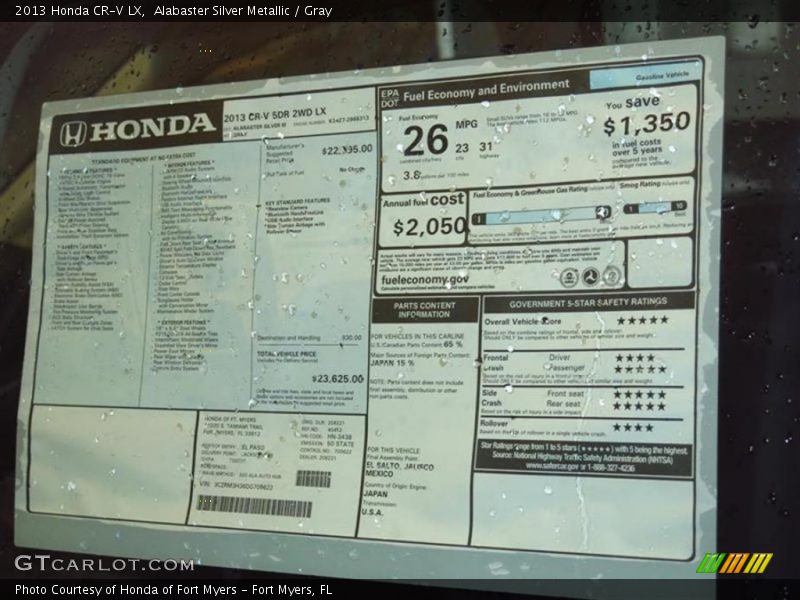Image resolution: width=800 pixels, height=600 pixels.
Task: Click the long barcode under the VIN
Action: (x=254, y=506)
